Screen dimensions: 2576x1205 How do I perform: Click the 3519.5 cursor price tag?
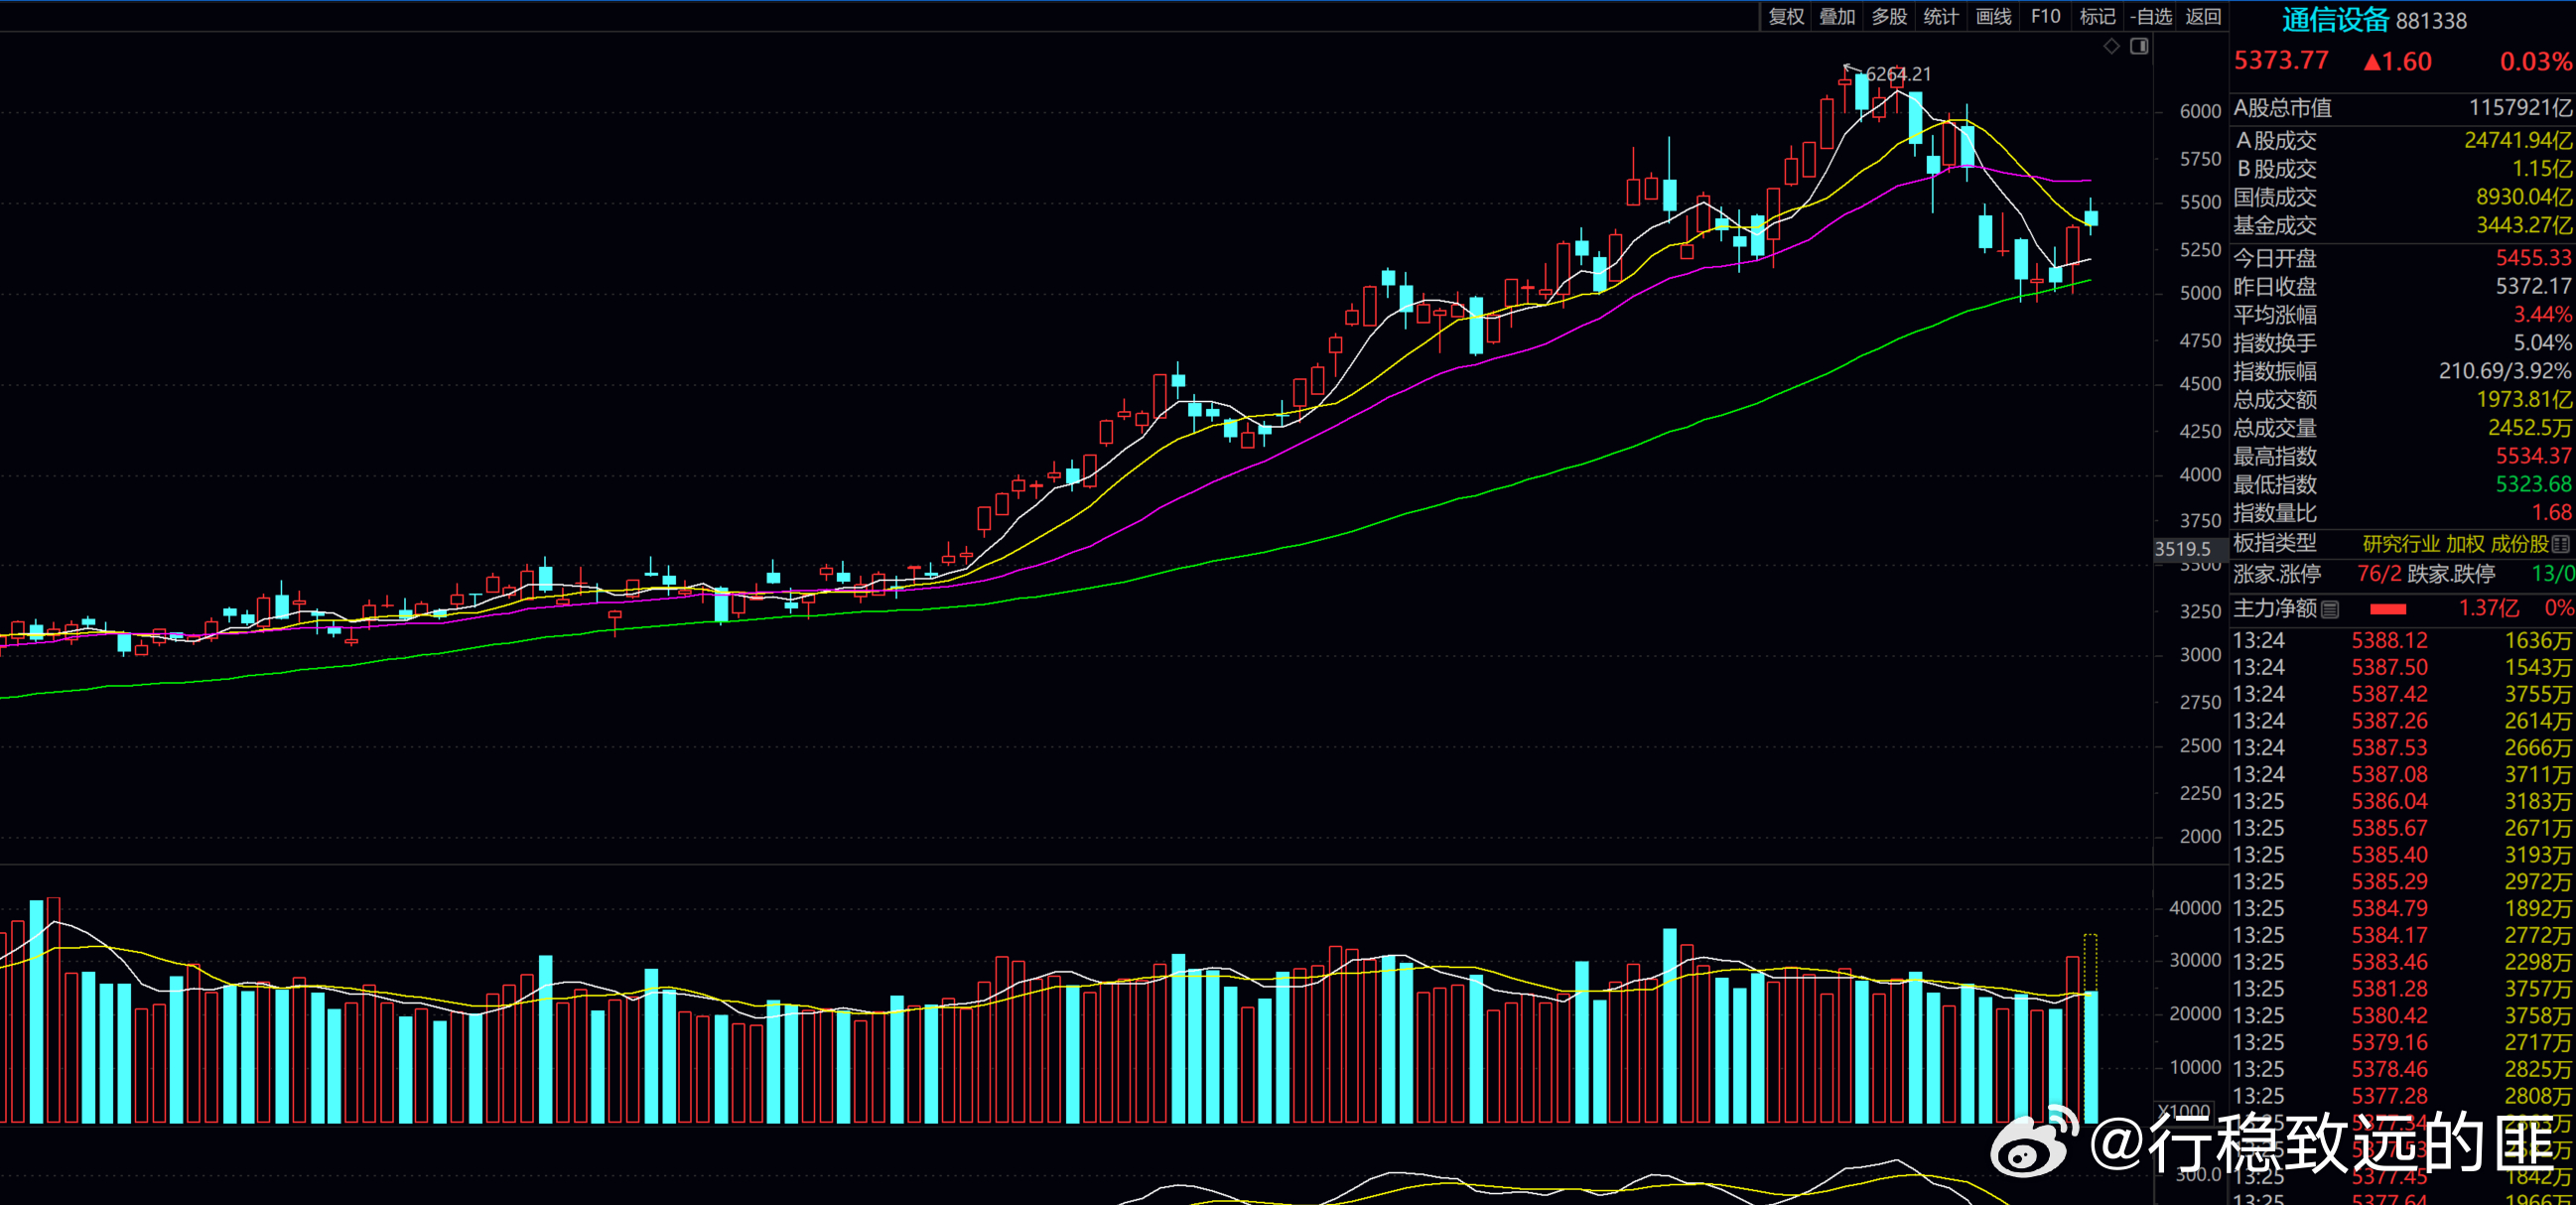point(2182,549)
